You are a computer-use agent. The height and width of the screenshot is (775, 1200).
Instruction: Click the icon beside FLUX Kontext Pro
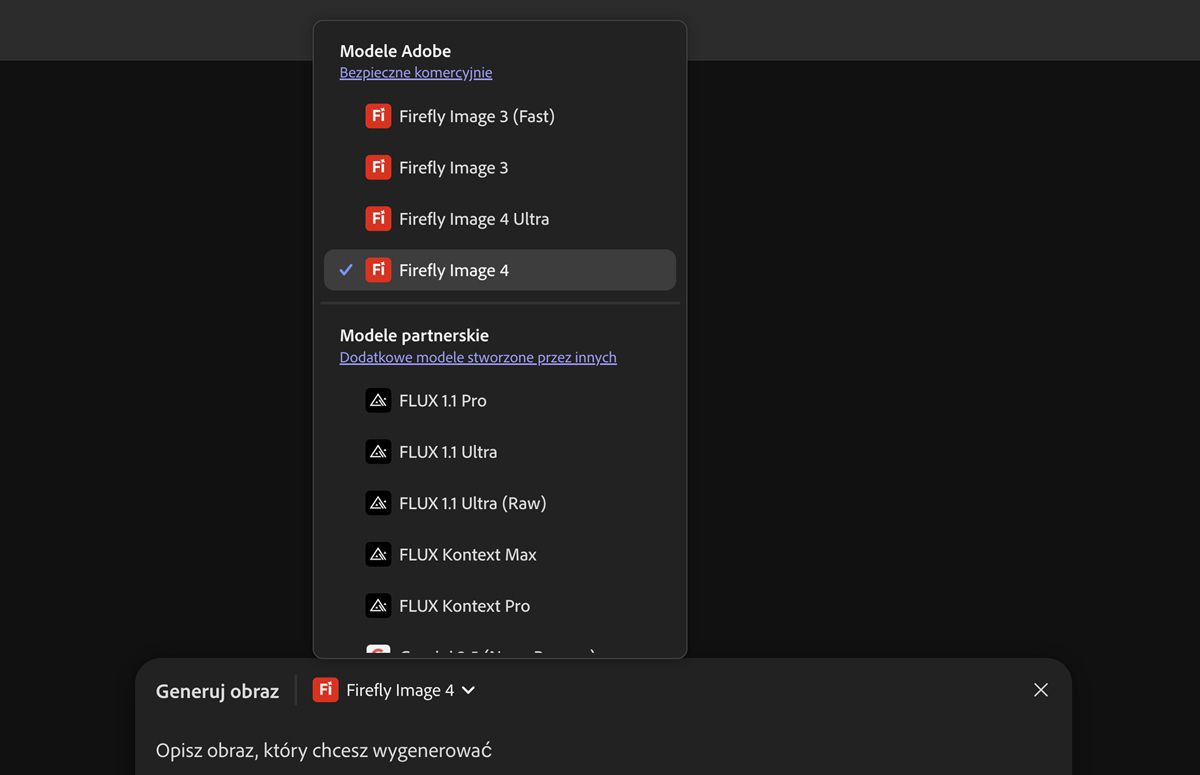click(378, 605)
